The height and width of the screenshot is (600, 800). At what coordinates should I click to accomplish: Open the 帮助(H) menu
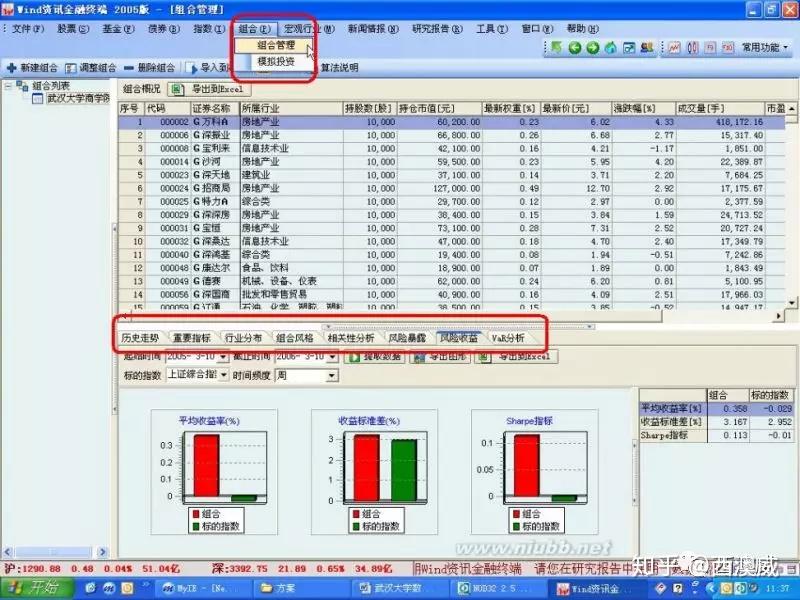(583, 29)
